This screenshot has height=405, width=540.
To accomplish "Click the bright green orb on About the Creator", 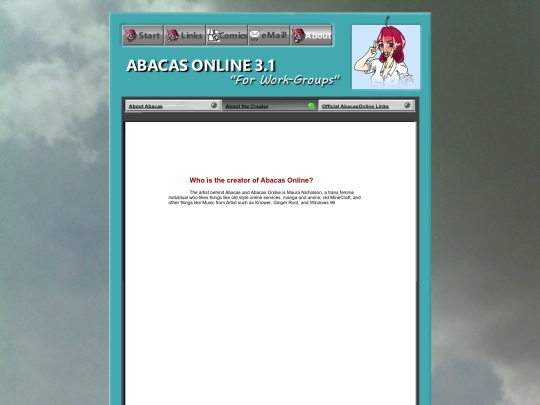I will coord(311,105).
